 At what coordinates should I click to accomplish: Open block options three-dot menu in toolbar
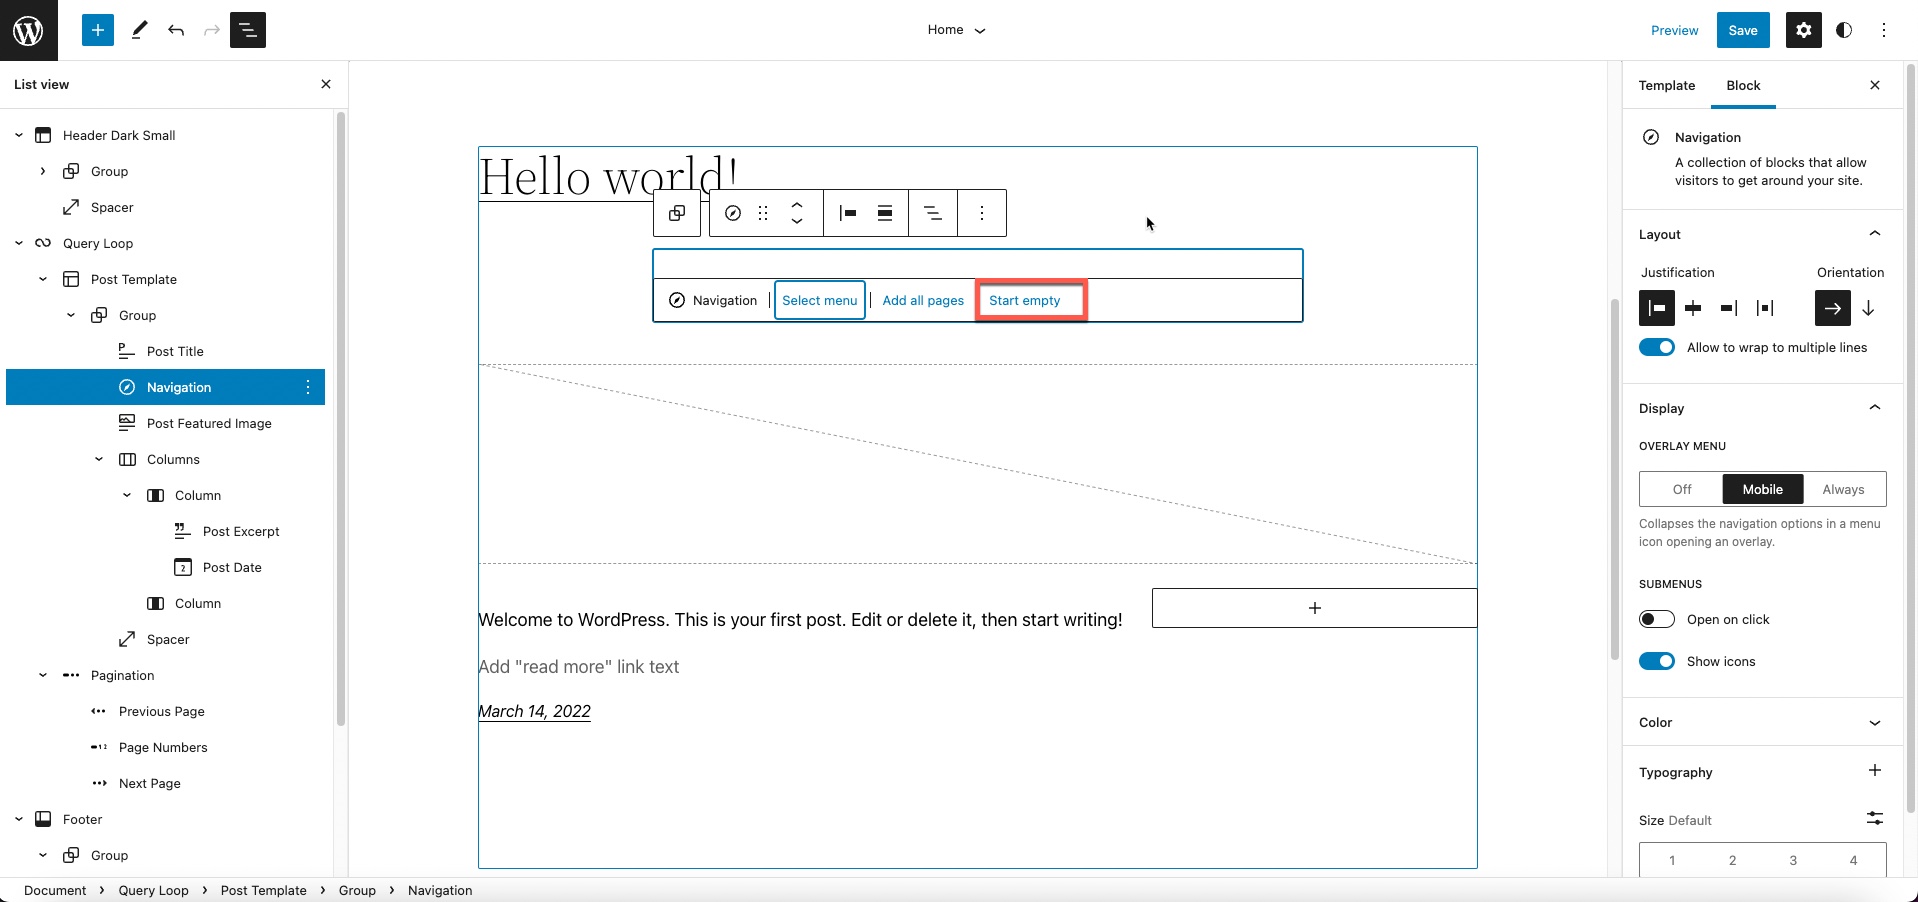[x=981, y=213]
